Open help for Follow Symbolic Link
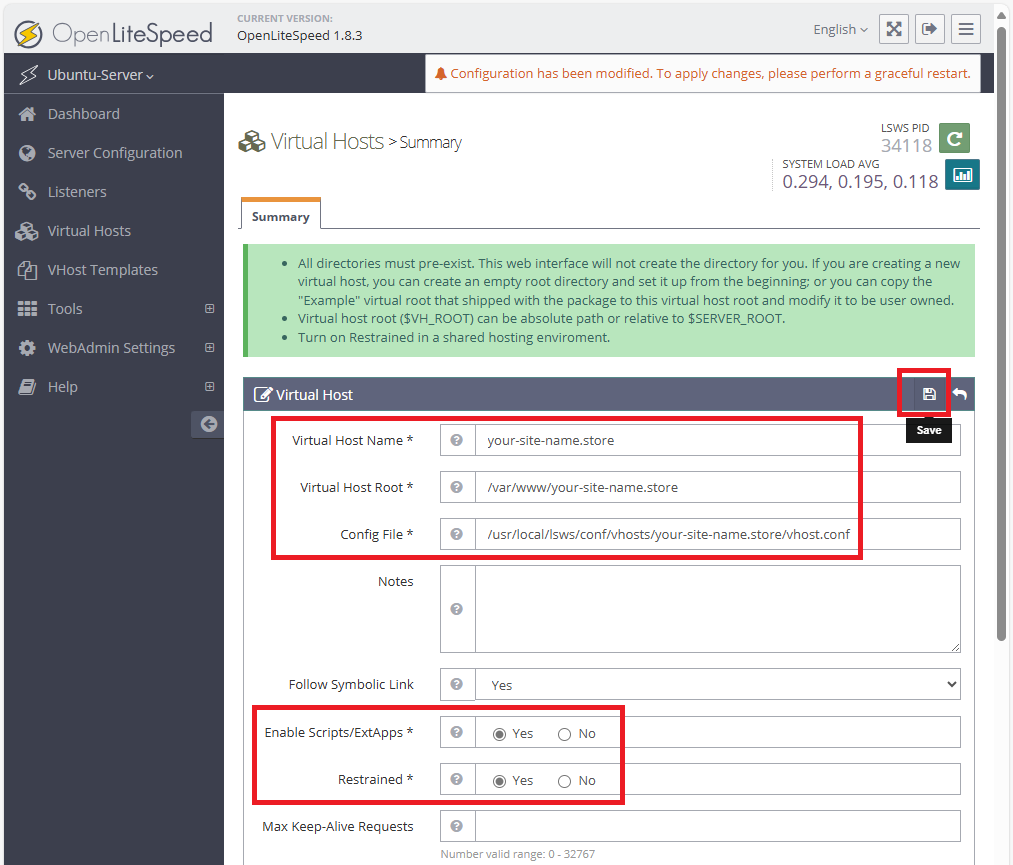Image resolution: width=1013 pixels, height=865 pixels. pos(457,684)
